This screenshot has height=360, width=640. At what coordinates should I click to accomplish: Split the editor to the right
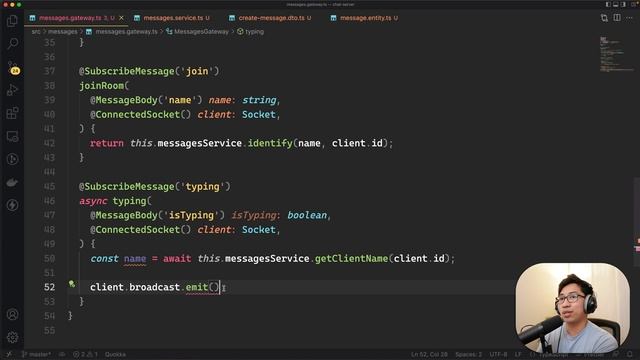point(617,18)
